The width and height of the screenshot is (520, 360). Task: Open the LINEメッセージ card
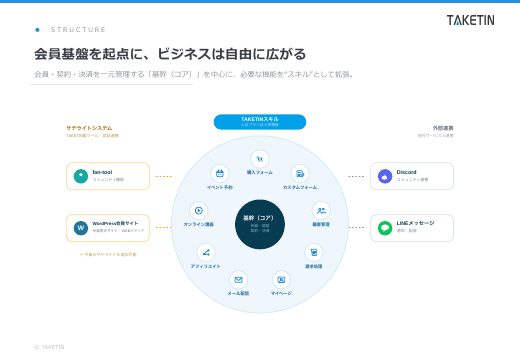pos(412,228)
